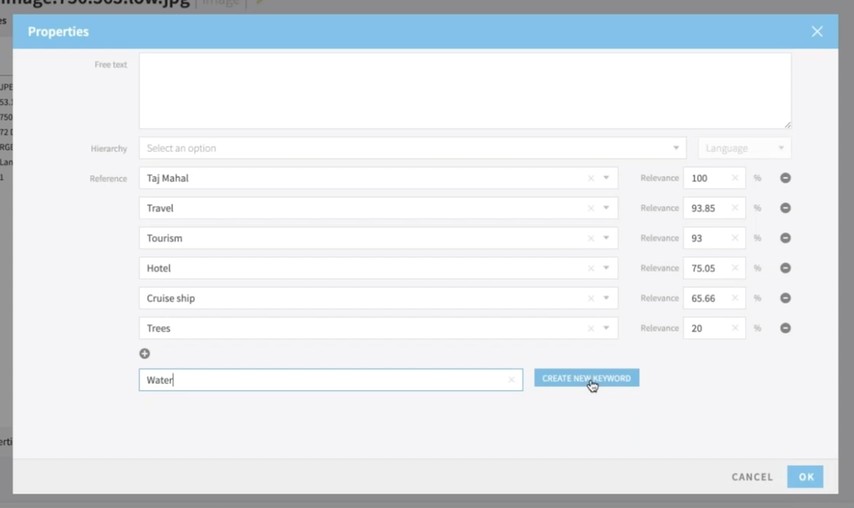Clear the relevance value 75.05

pyautogui.click(x=735, y=268)
